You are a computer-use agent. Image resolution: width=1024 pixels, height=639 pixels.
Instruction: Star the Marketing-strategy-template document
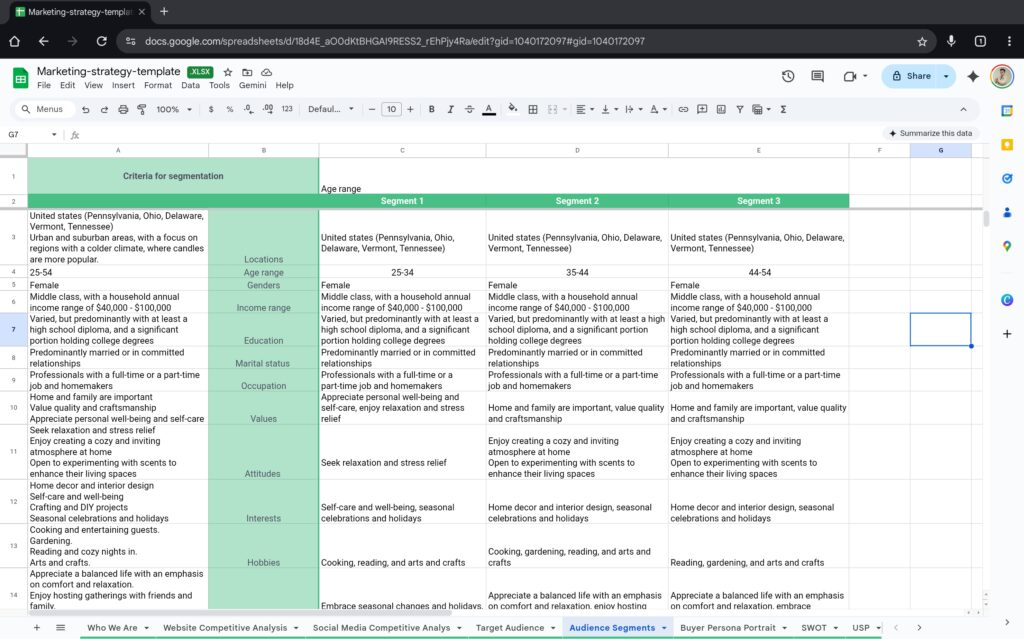point(228,72)
